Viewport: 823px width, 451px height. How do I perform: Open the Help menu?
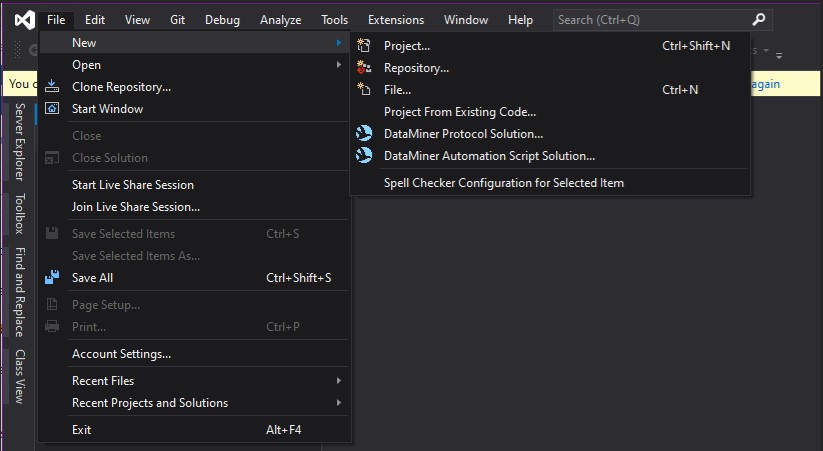point(521,20)
